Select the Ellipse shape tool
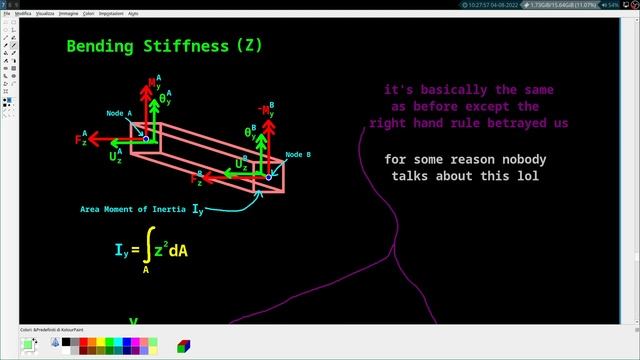The image size is (640, 360). [x=13, y=76]
